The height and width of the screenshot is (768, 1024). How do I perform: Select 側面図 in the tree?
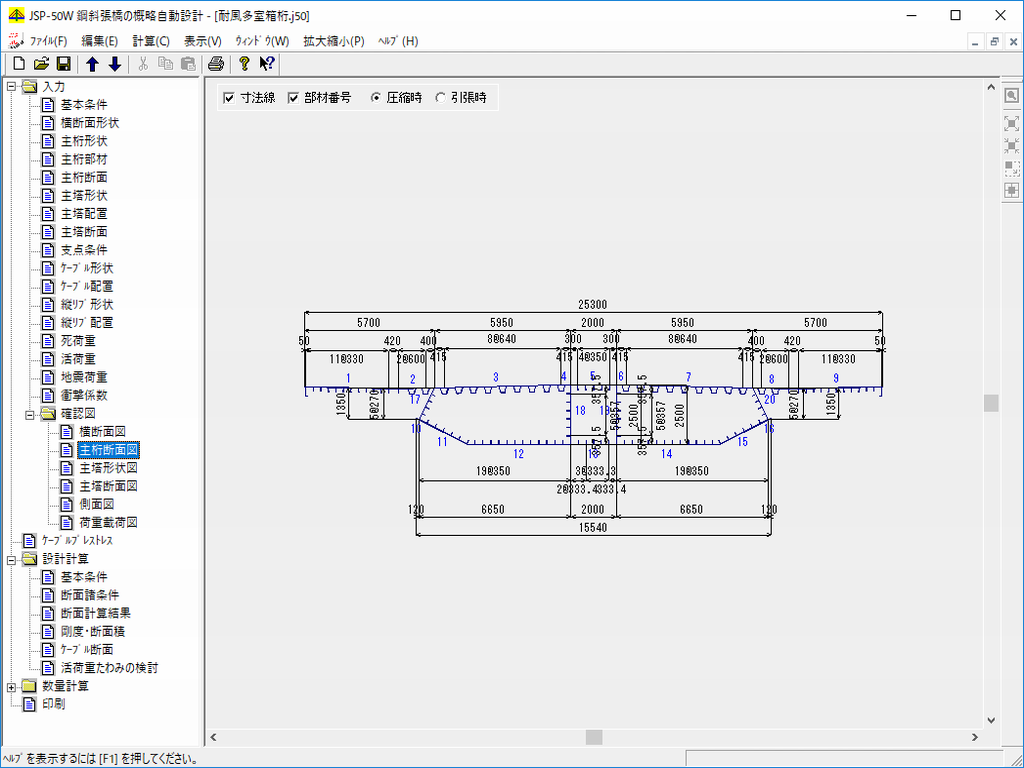tap(97, 504)
